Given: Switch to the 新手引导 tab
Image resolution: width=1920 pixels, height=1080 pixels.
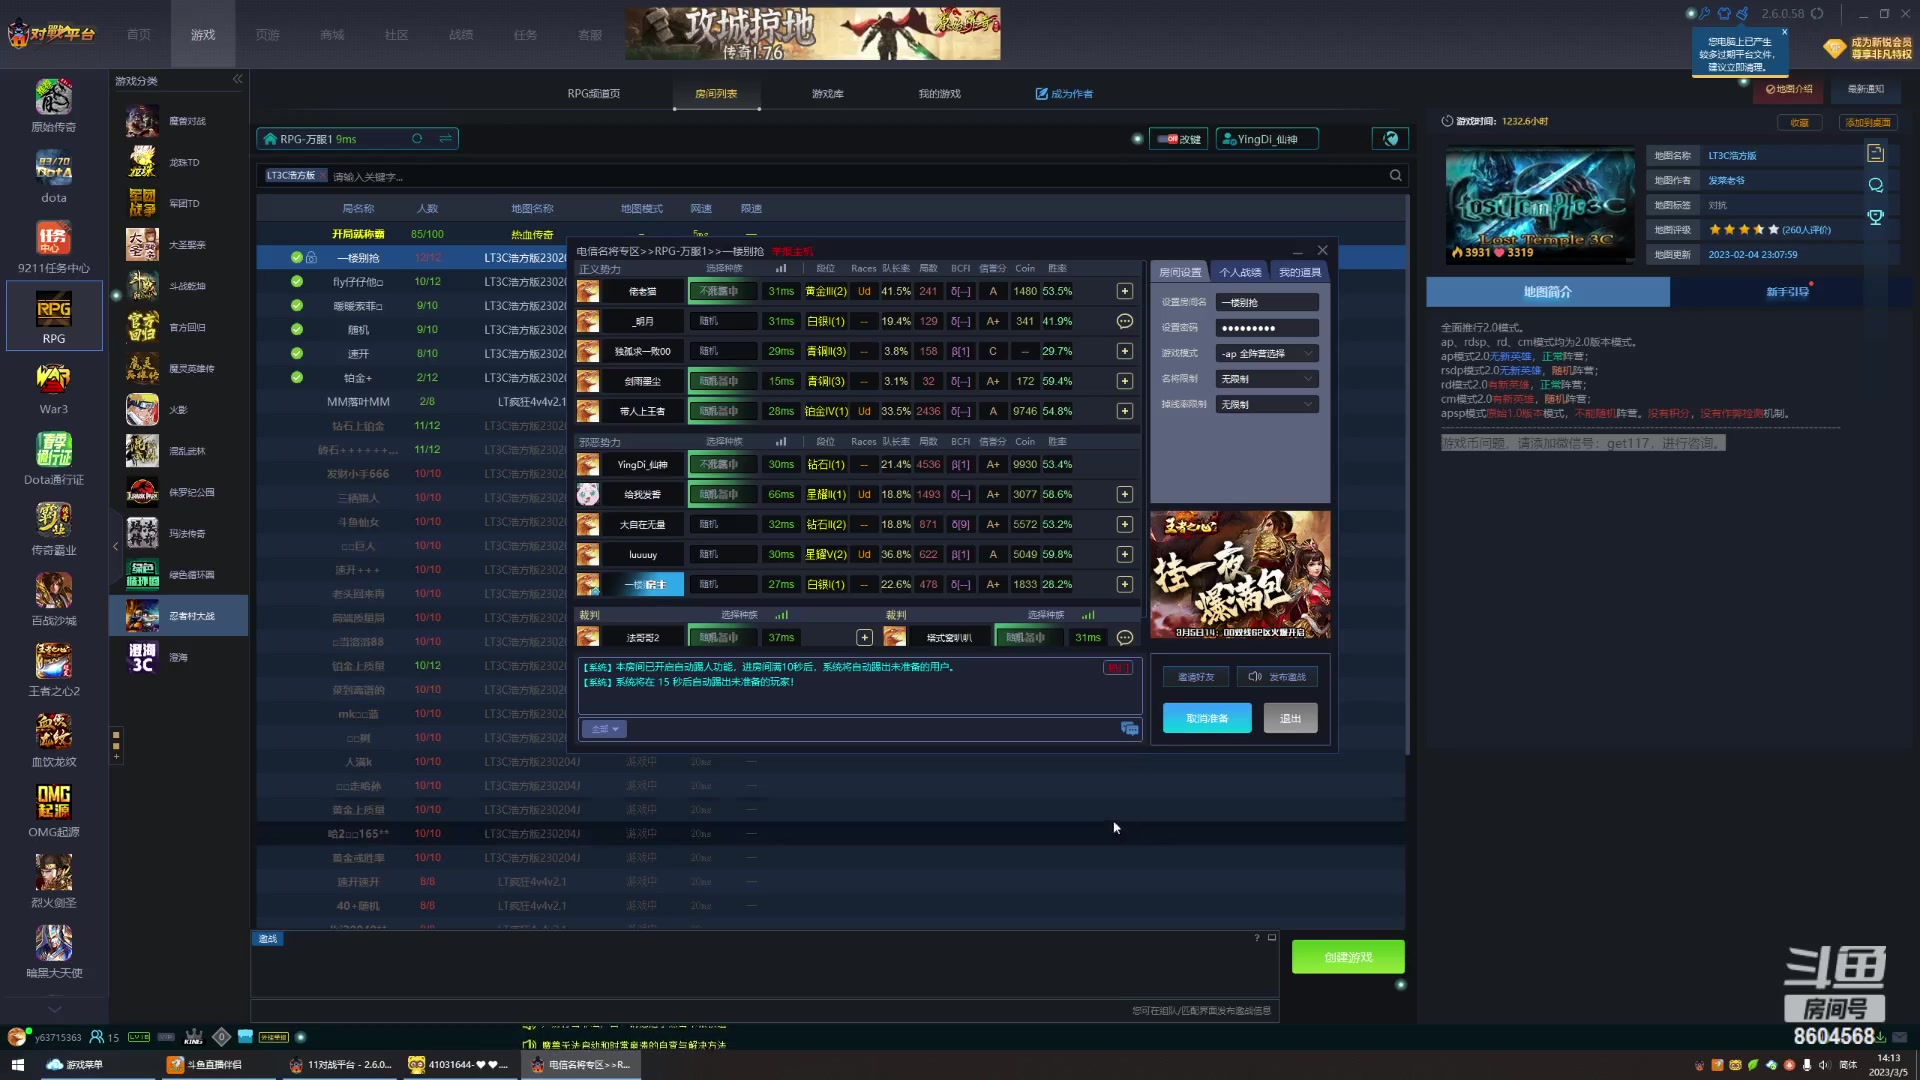Looking at the screenshot, I should click(1787, 292).
